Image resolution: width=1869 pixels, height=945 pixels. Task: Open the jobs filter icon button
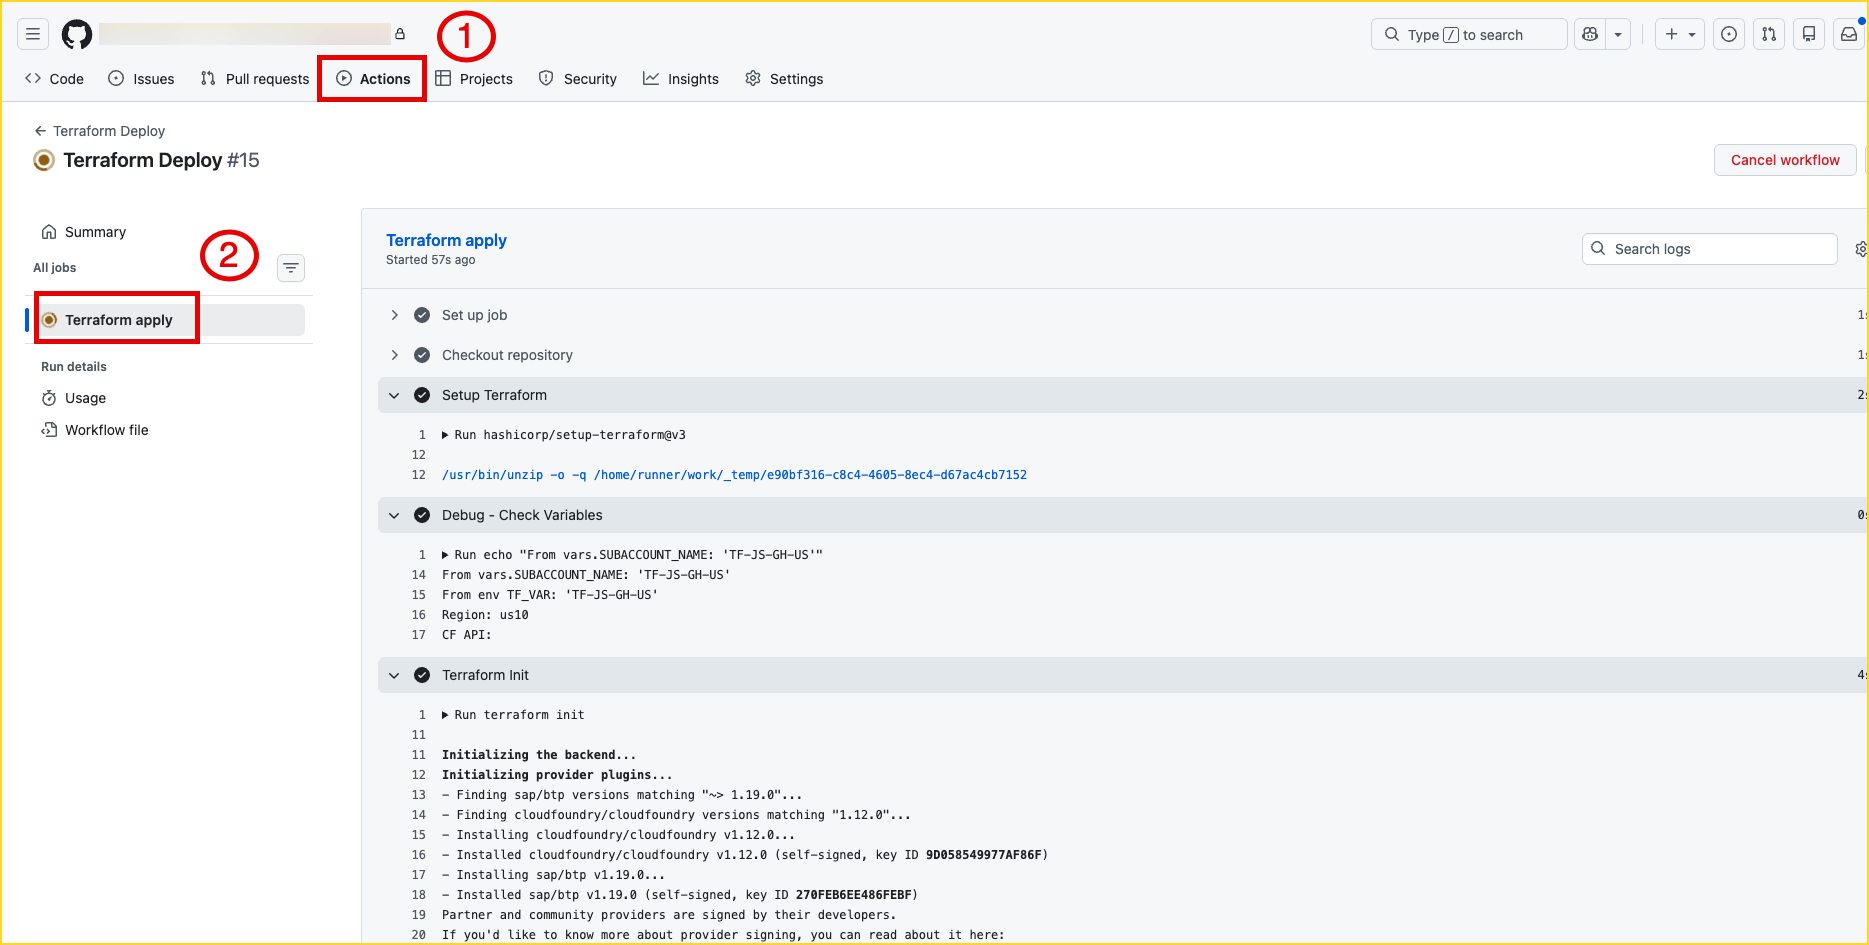(x=291, y=268)
